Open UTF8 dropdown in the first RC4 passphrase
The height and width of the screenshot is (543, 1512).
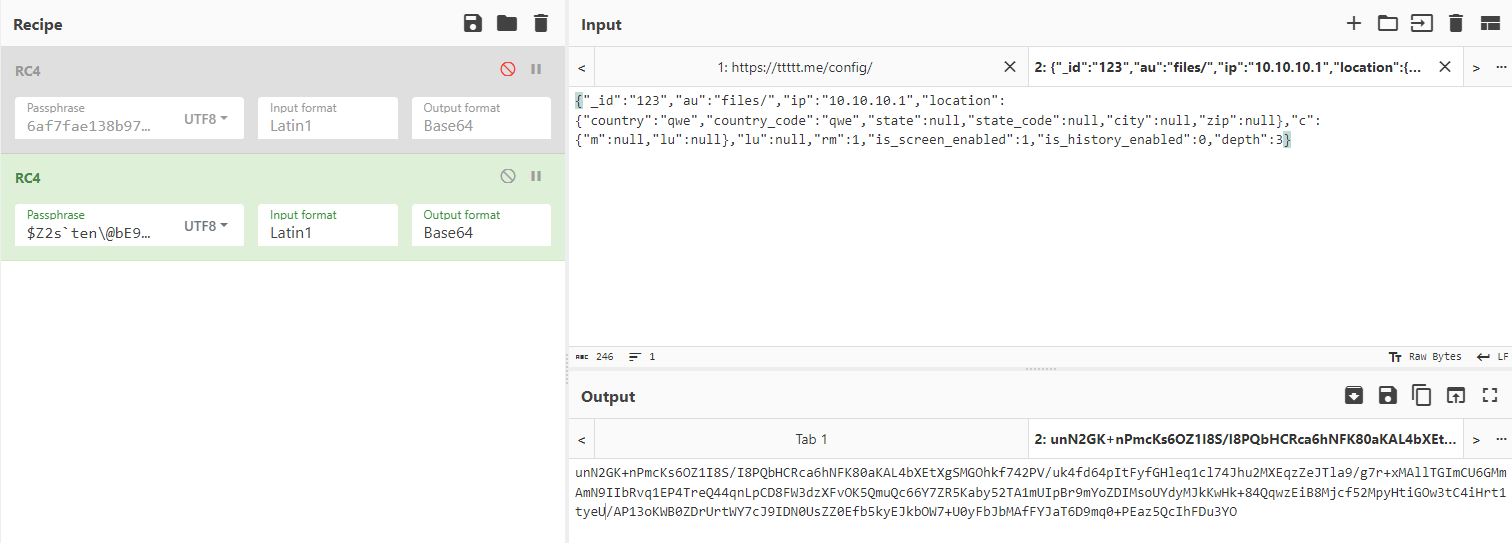click(206, 118)
